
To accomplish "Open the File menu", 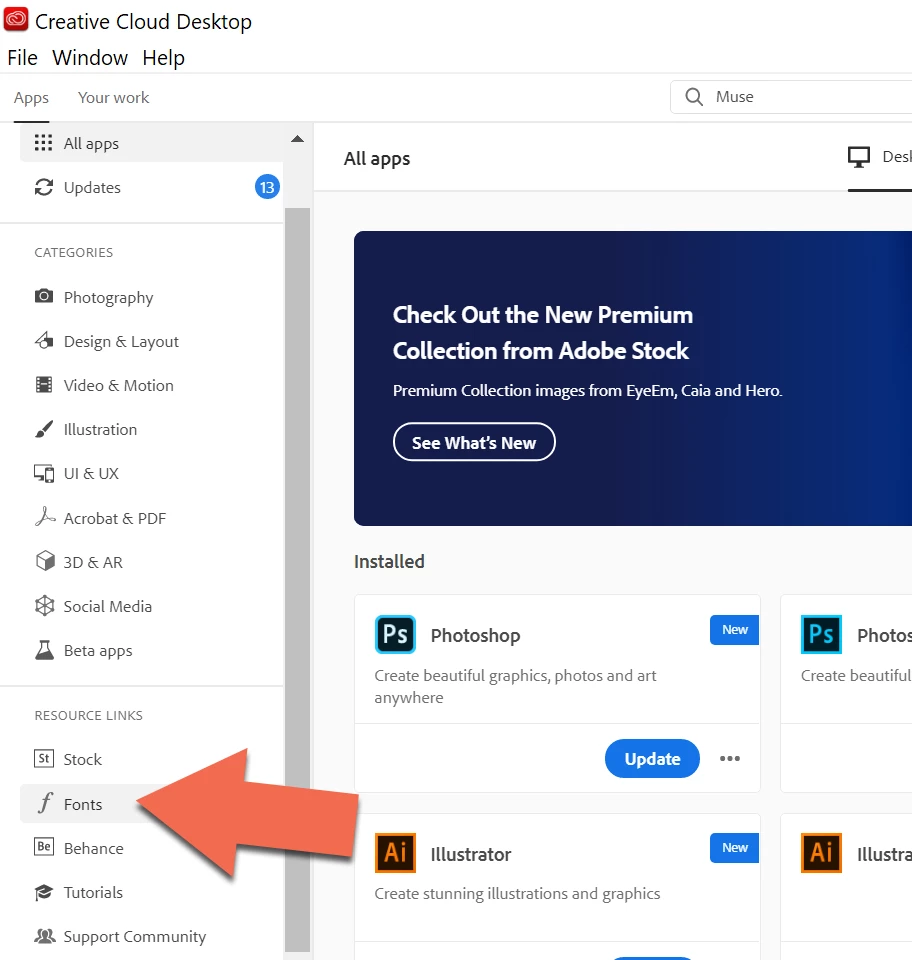I will click(x=23, y=58).
